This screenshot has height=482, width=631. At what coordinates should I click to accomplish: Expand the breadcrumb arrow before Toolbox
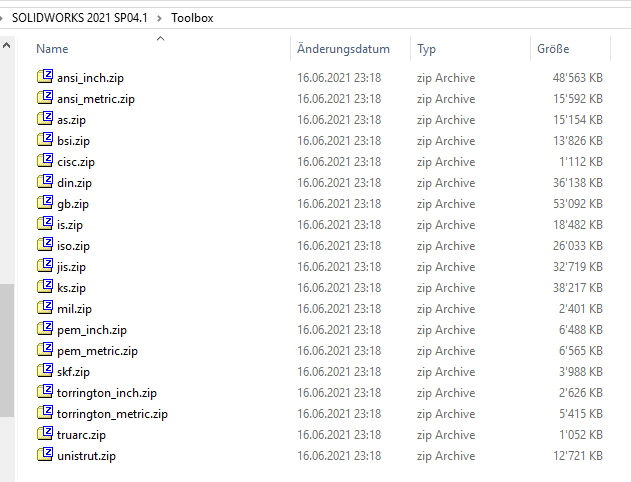click(159, 18)
